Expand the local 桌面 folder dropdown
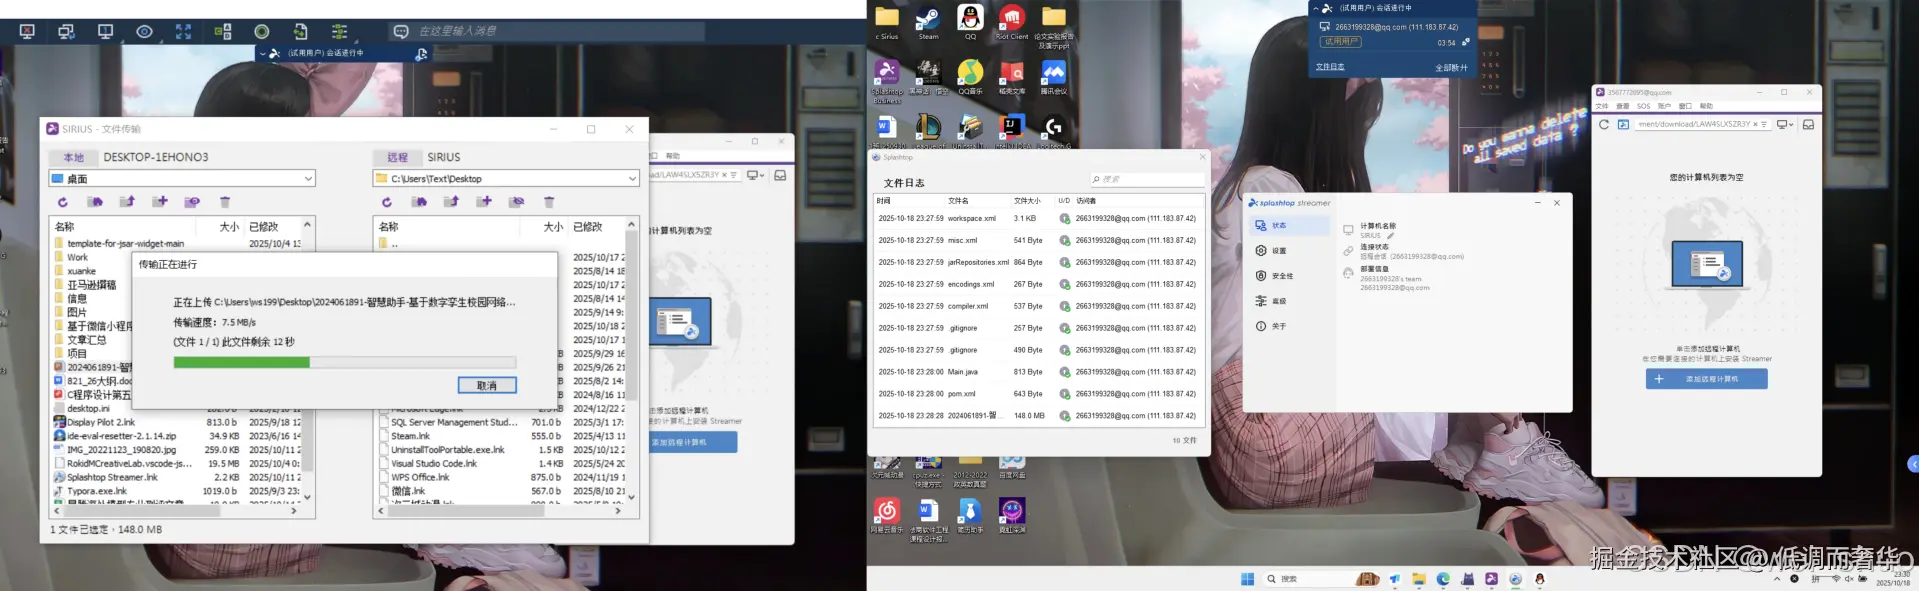 (308, 179)
